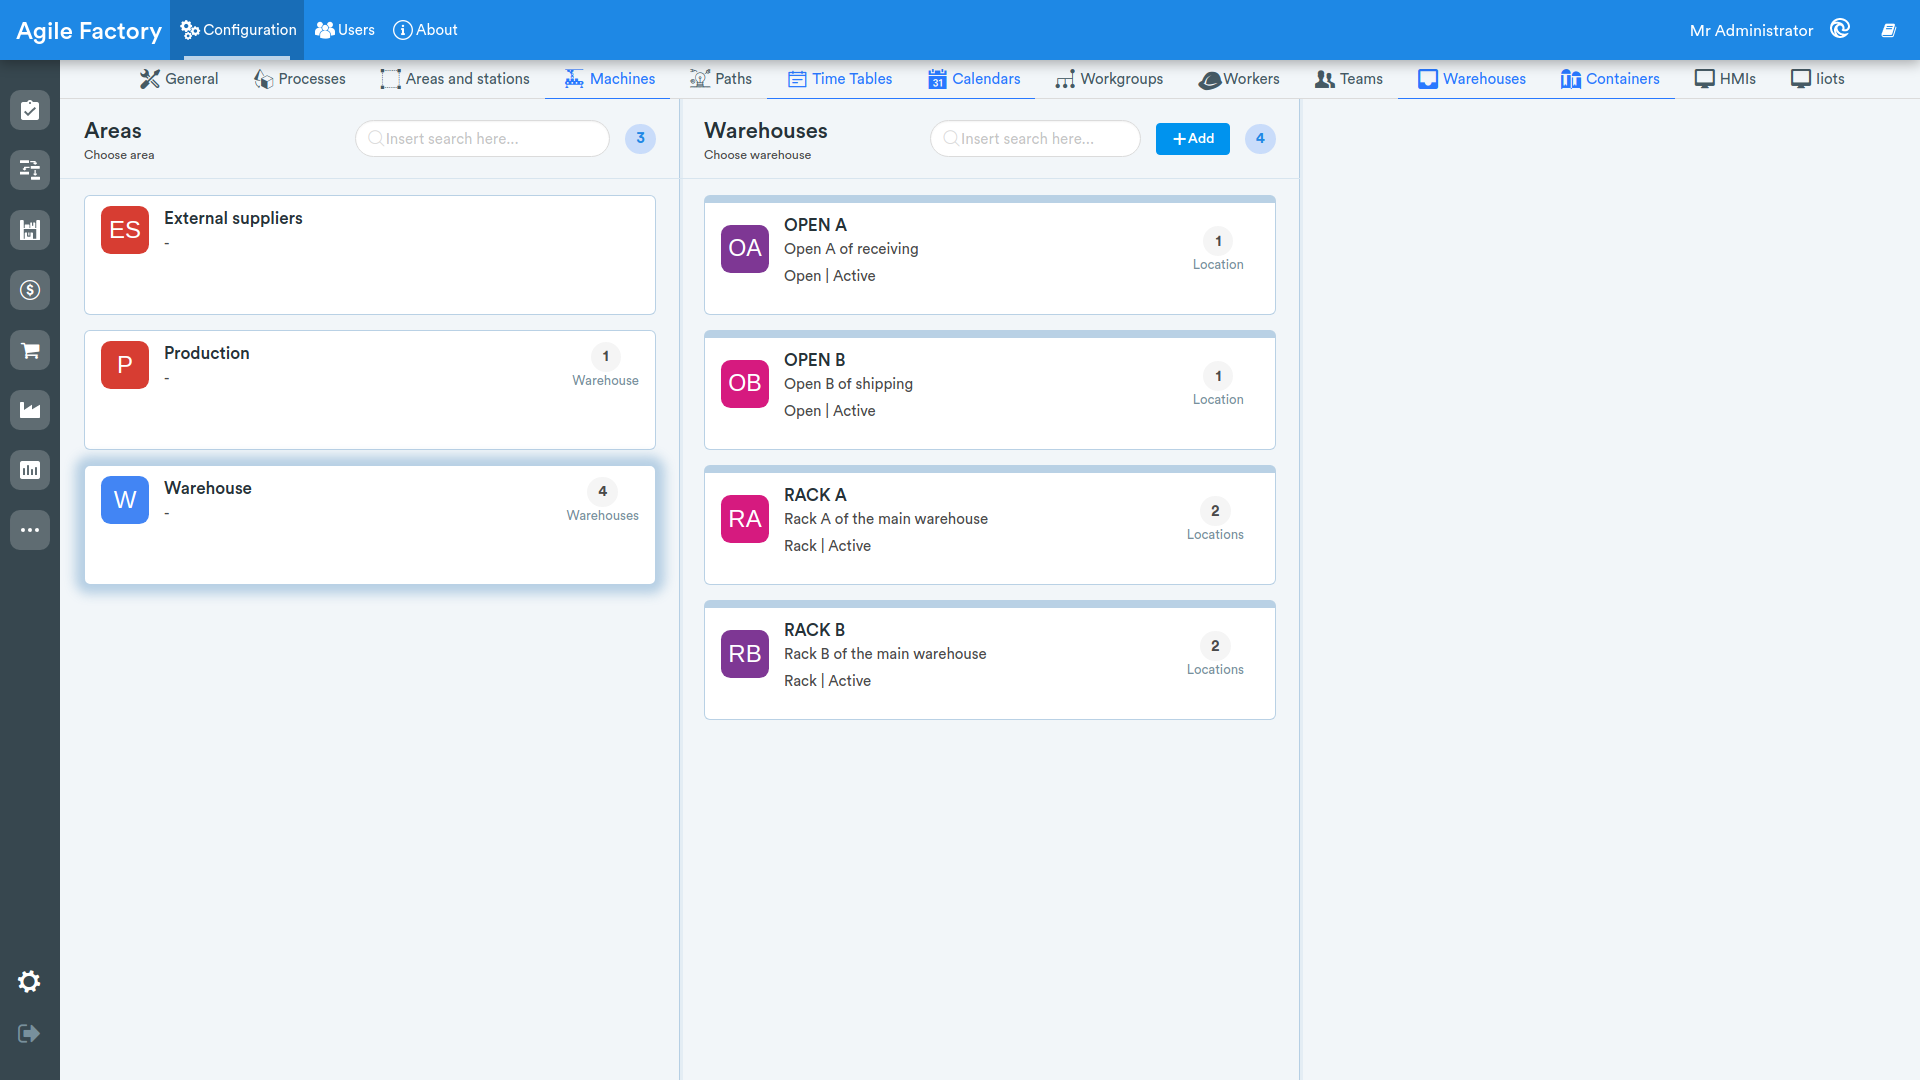
Task: Open the shopping cart sidebar icon
Action: tap(30, 350)
